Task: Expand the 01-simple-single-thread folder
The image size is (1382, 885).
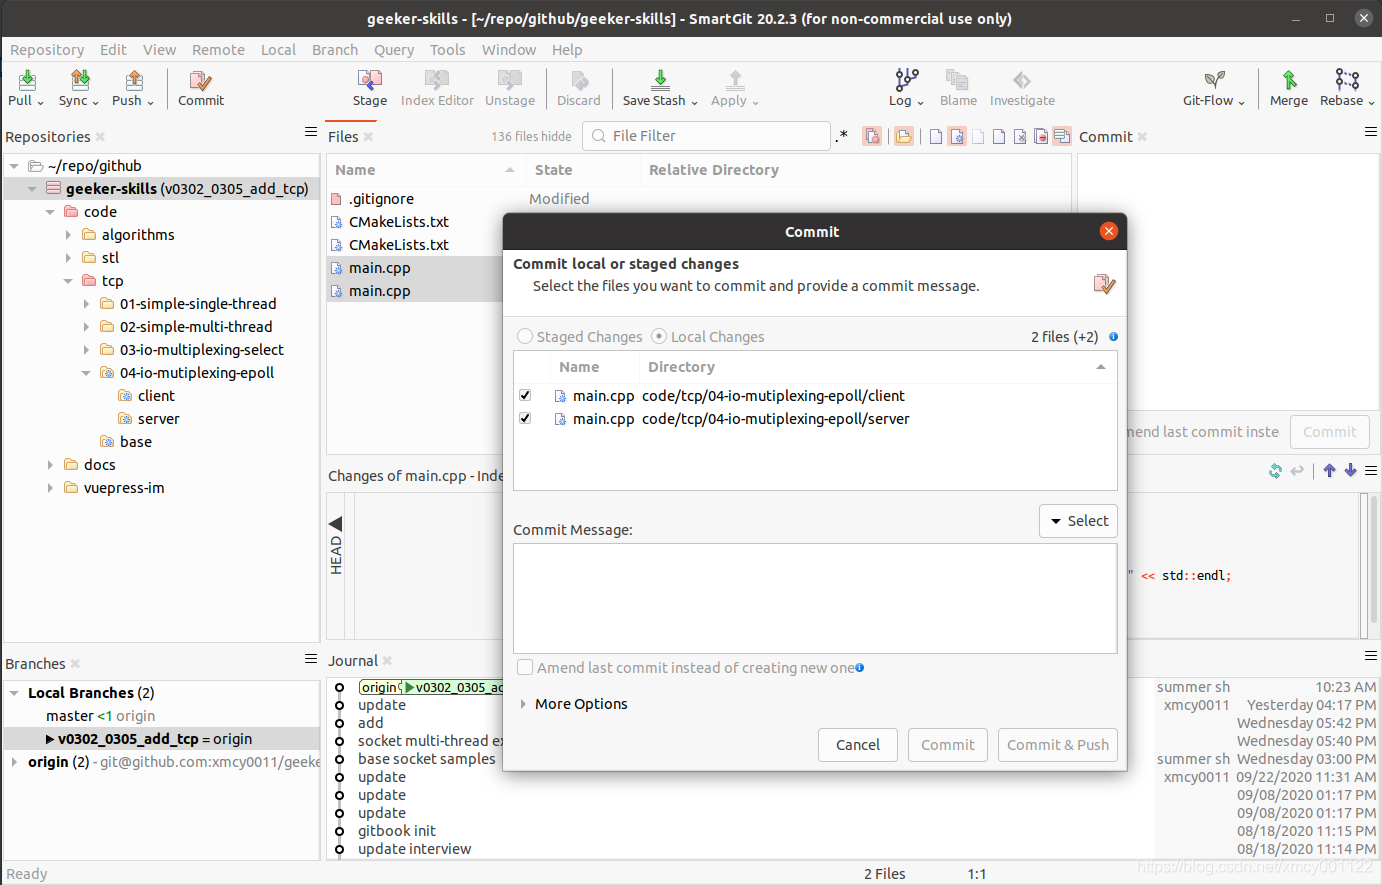Action: (x=86, y=304)
